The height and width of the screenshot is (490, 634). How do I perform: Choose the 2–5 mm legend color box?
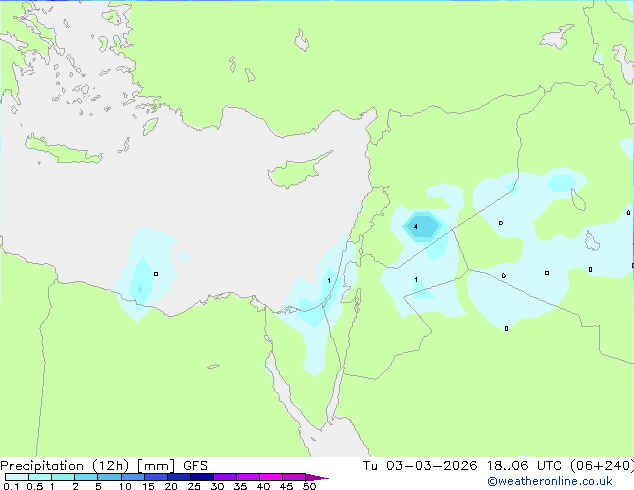(x=86, y=477)
